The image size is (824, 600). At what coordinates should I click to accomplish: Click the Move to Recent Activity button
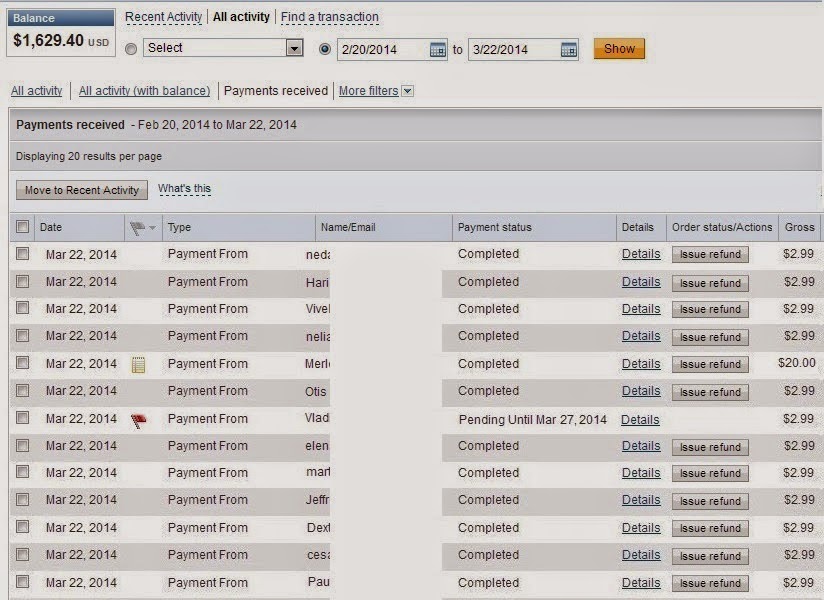click(81, 190)
